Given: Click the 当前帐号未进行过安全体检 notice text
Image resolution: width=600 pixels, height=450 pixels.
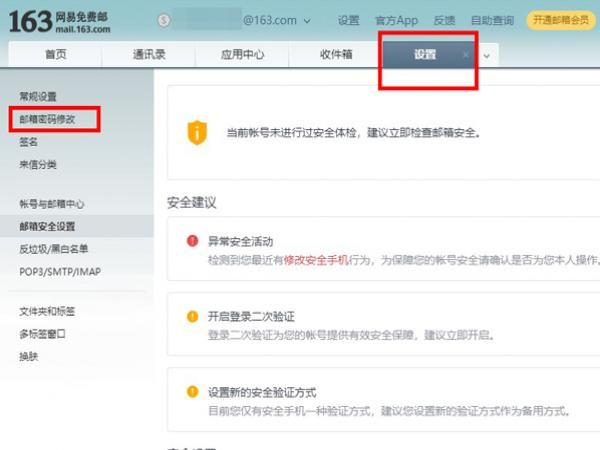Looking at the screenshot, I should click(354, 133).
